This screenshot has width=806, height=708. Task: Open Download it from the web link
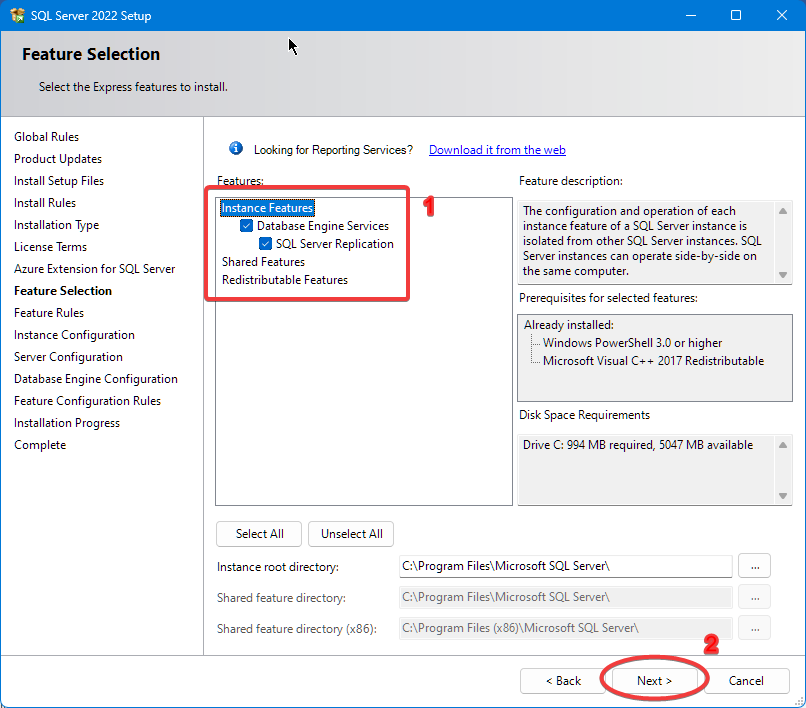point(497,150)
